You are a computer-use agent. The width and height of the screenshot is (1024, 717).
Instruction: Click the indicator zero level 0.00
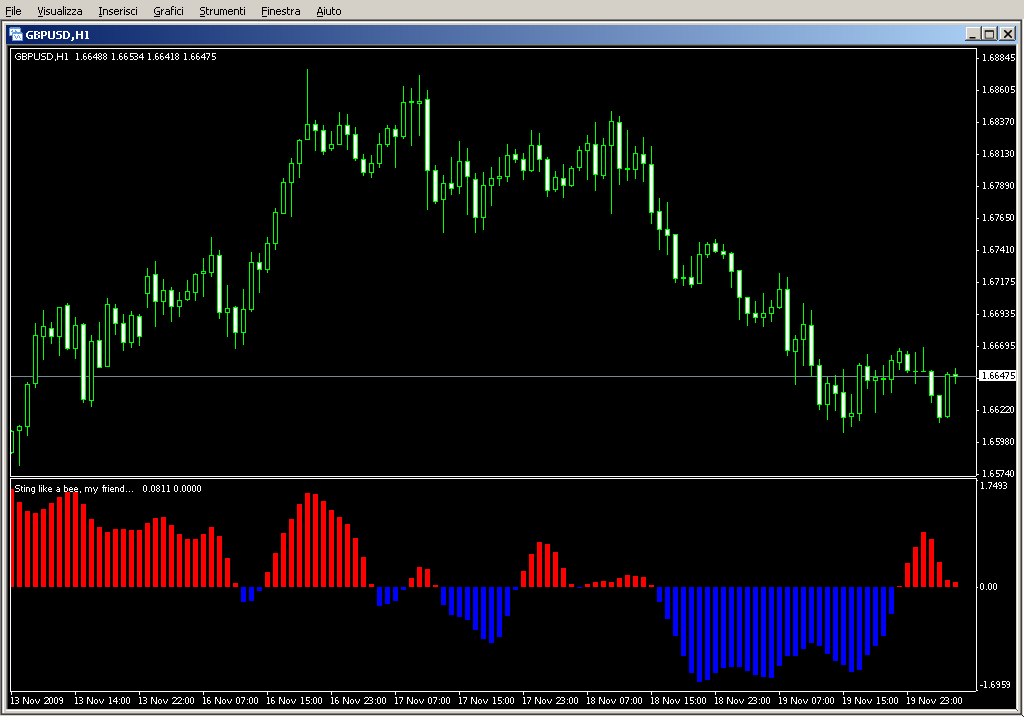point(988,586)
